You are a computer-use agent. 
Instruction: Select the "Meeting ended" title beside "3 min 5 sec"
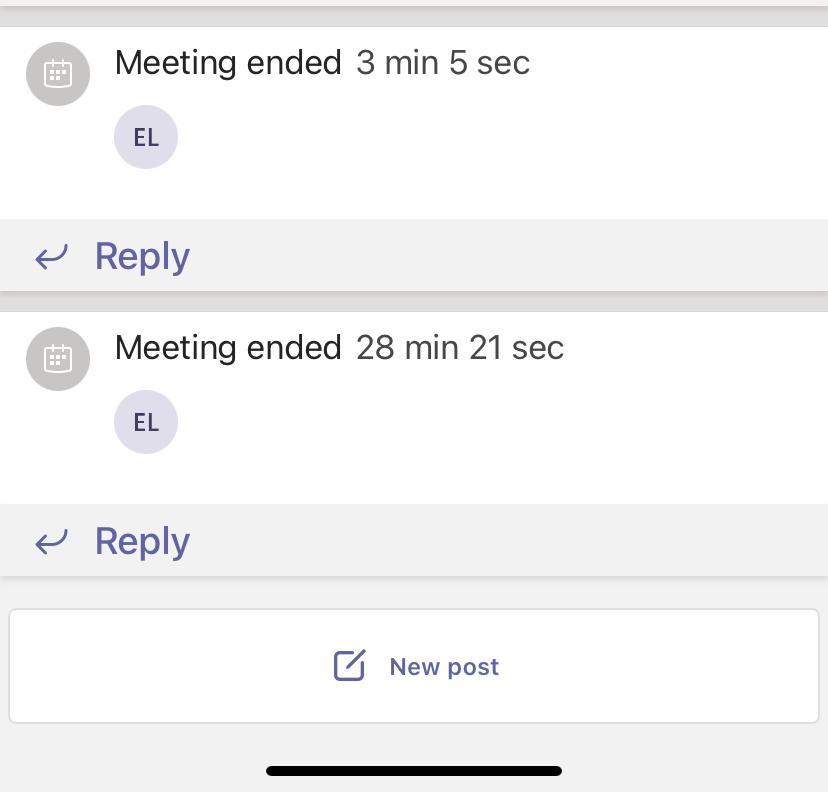tap(228, 63)
